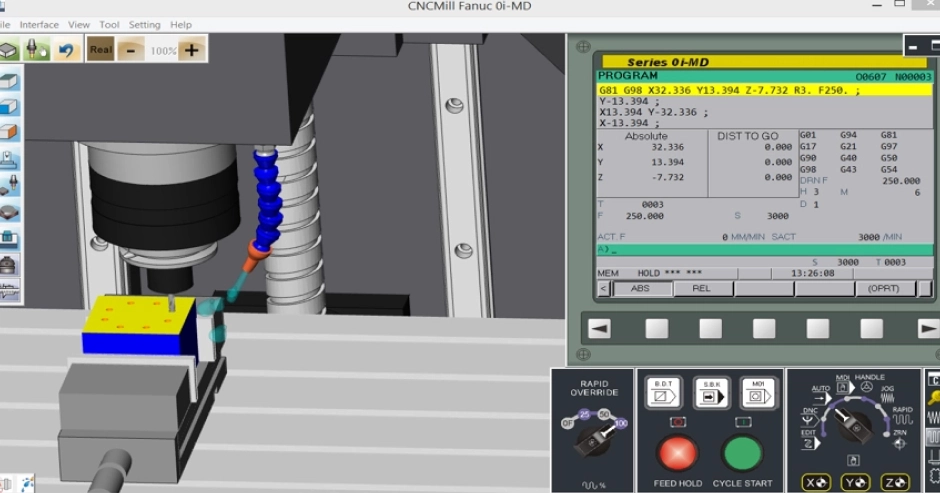The image size is (940, 493).
Task: Select HANDLE mode on mode selector
Action: click(869, 383)
